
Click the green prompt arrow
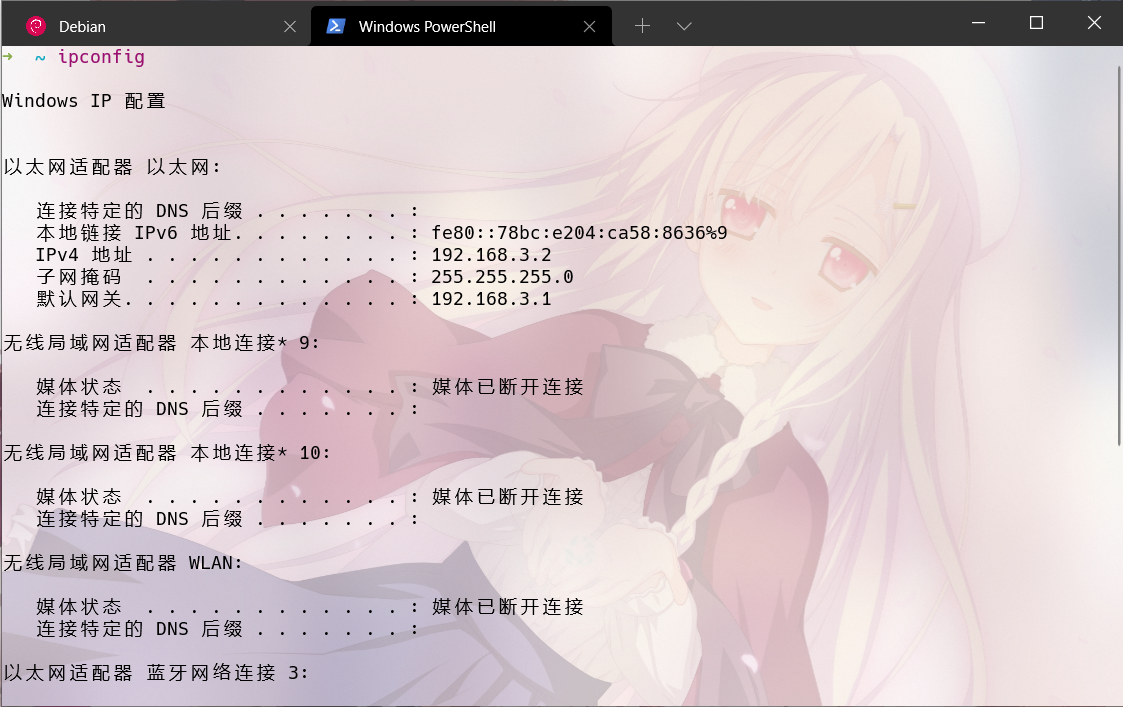coord(7,57)
